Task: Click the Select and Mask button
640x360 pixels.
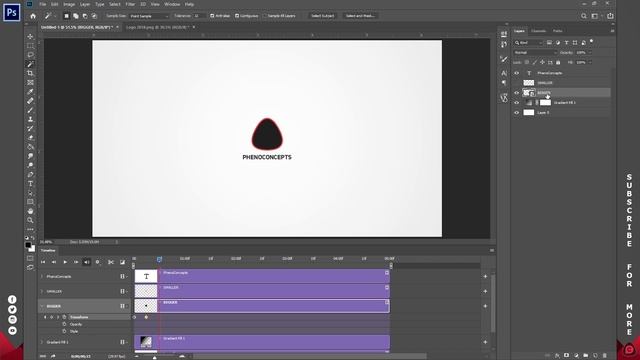Action: pyautogui.click(x=360, y=16)
